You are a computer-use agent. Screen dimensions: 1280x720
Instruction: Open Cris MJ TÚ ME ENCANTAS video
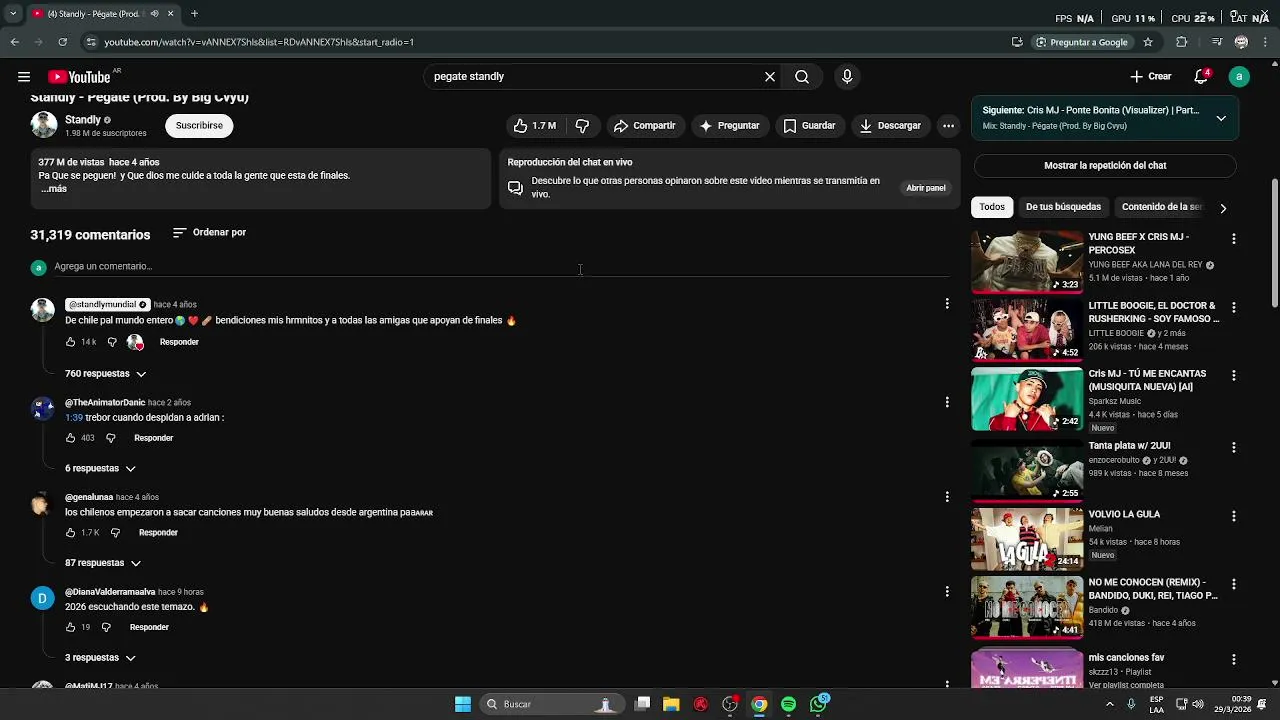click(x=1027, y=399)
